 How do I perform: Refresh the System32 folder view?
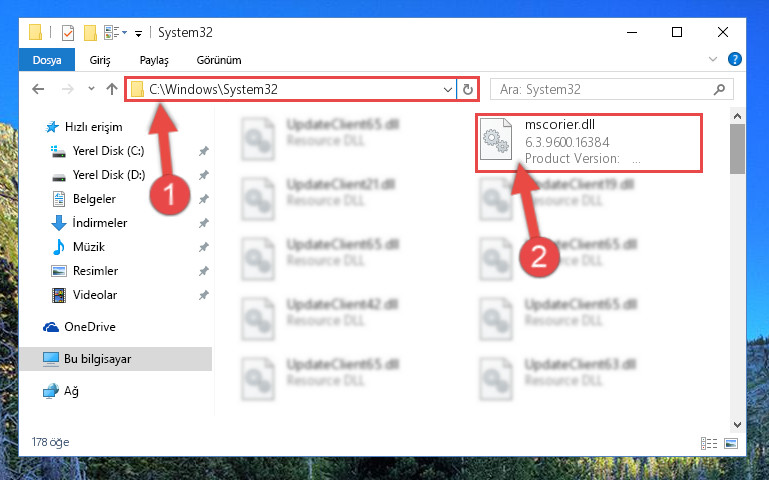468,89
